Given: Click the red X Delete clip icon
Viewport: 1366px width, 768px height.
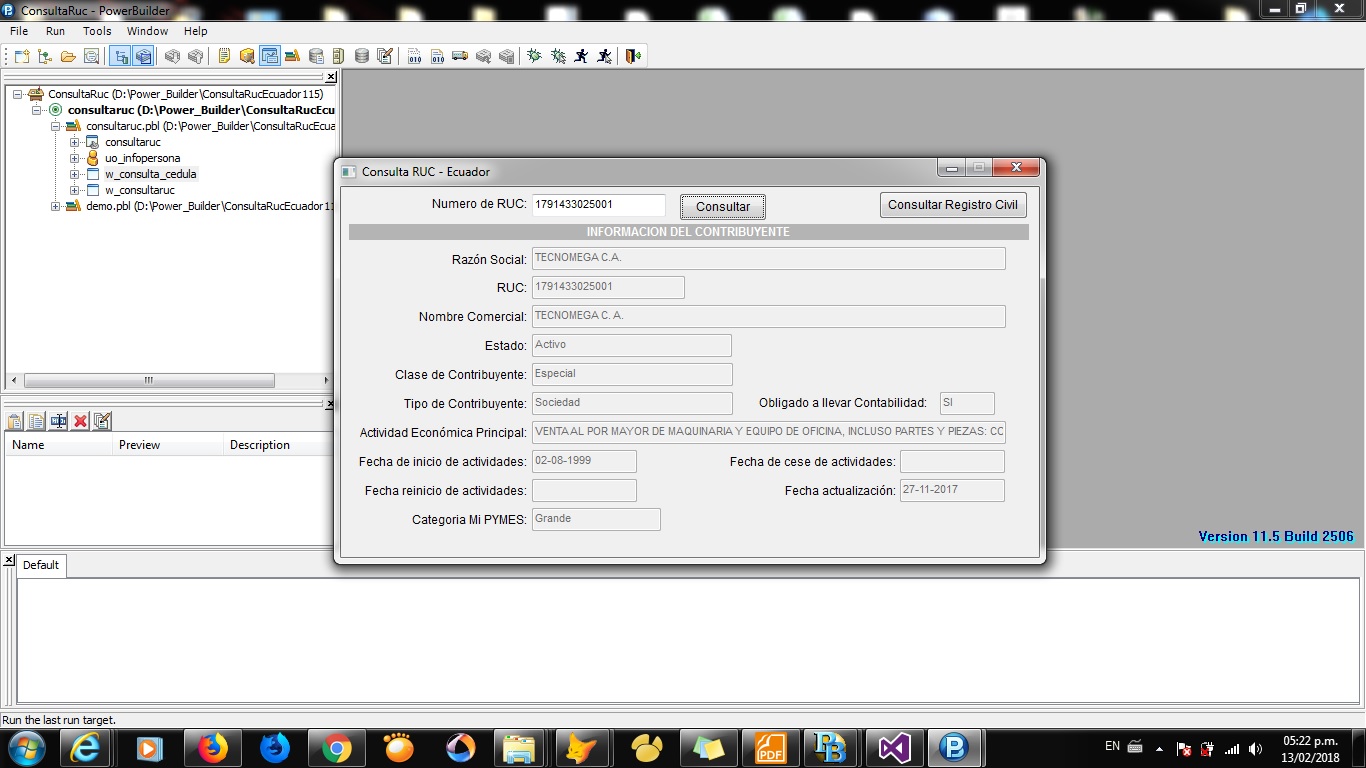Looking at the screenshot, I should [x=81, y=421].
